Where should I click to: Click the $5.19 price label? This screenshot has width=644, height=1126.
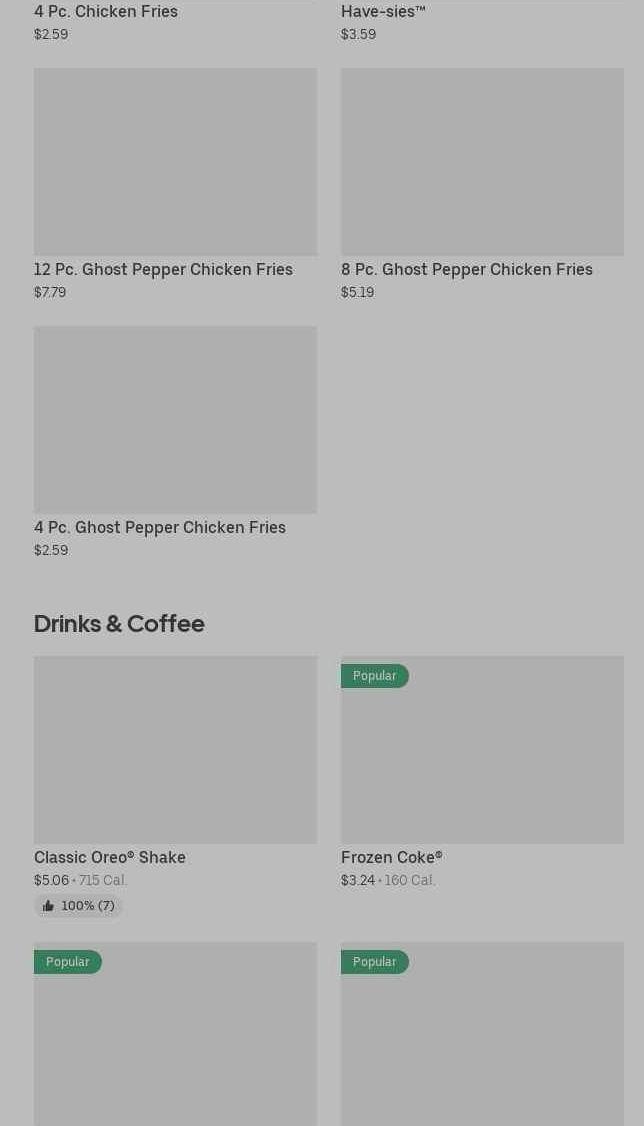pos(357,293)
